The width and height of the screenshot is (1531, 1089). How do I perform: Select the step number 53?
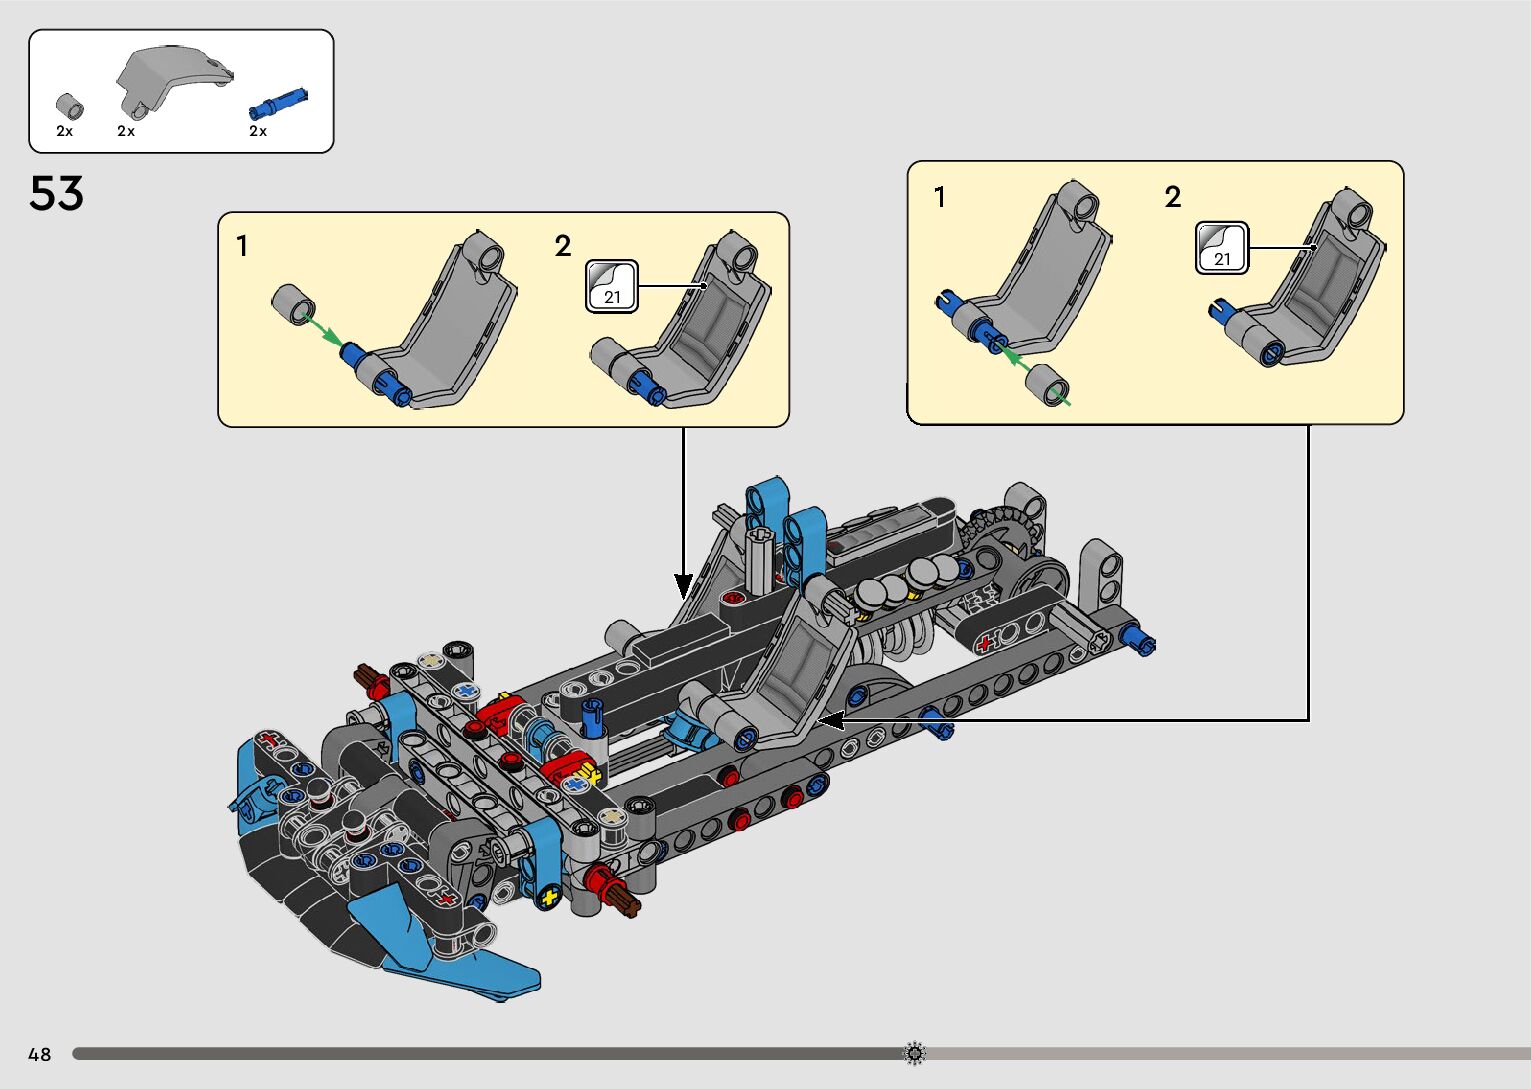pyautogui.click(x=56, y=194)
